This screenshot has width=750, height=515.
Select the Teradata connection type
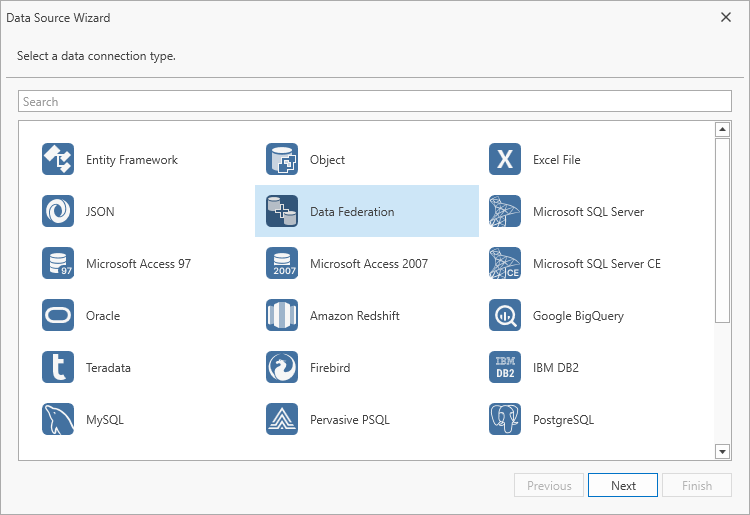click(108, 368)
